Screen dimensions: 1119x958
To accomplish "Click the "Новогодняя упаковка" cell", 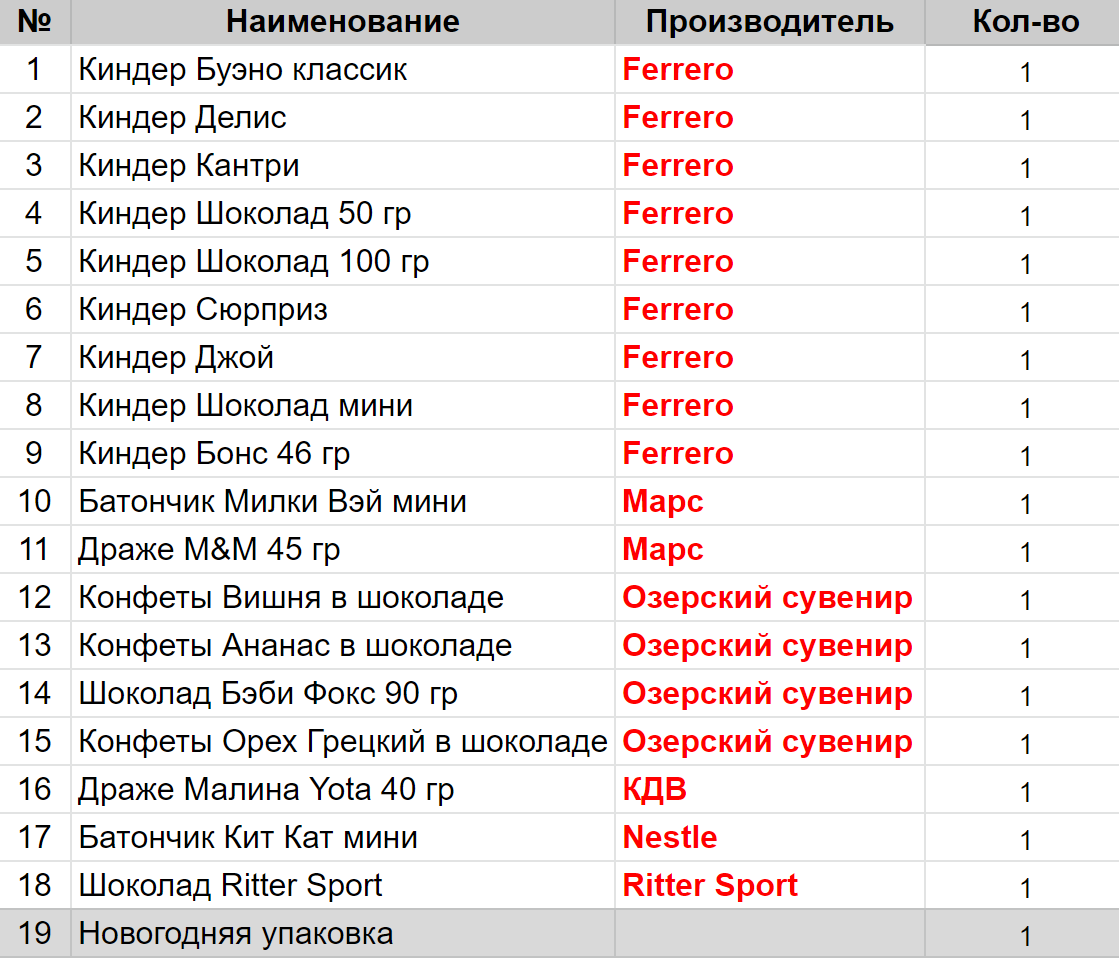I will coord(236,934).
